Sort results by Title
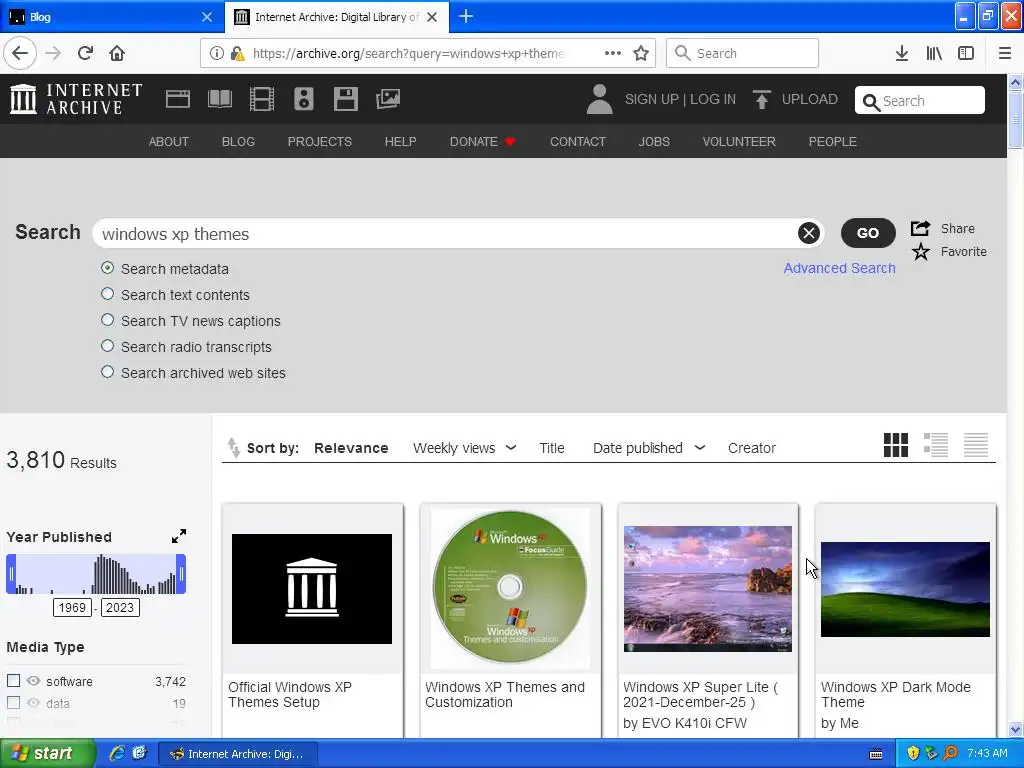The width and height of the screenshot is (1024, 768). (x=552, y=448)
